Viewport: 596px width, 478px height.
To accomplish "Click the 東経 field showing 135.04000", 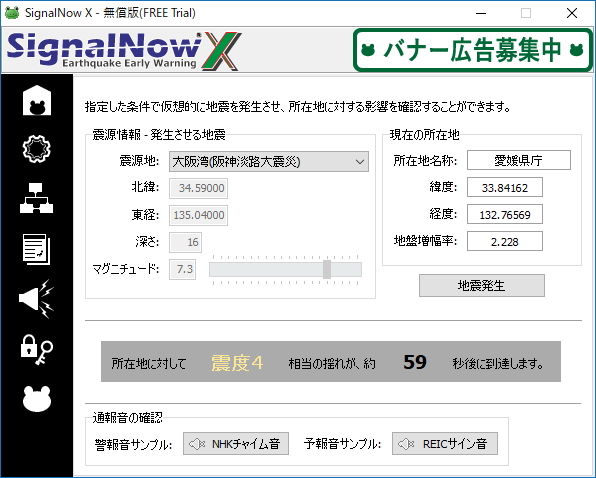I will coord(198,215).
